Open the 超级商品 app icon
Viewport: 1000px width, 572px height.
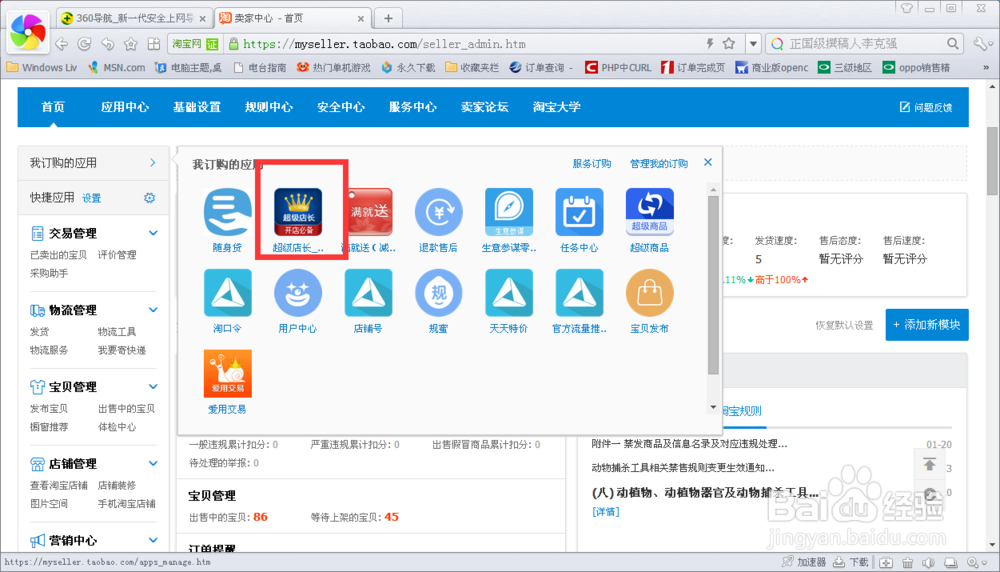point(649,212)
